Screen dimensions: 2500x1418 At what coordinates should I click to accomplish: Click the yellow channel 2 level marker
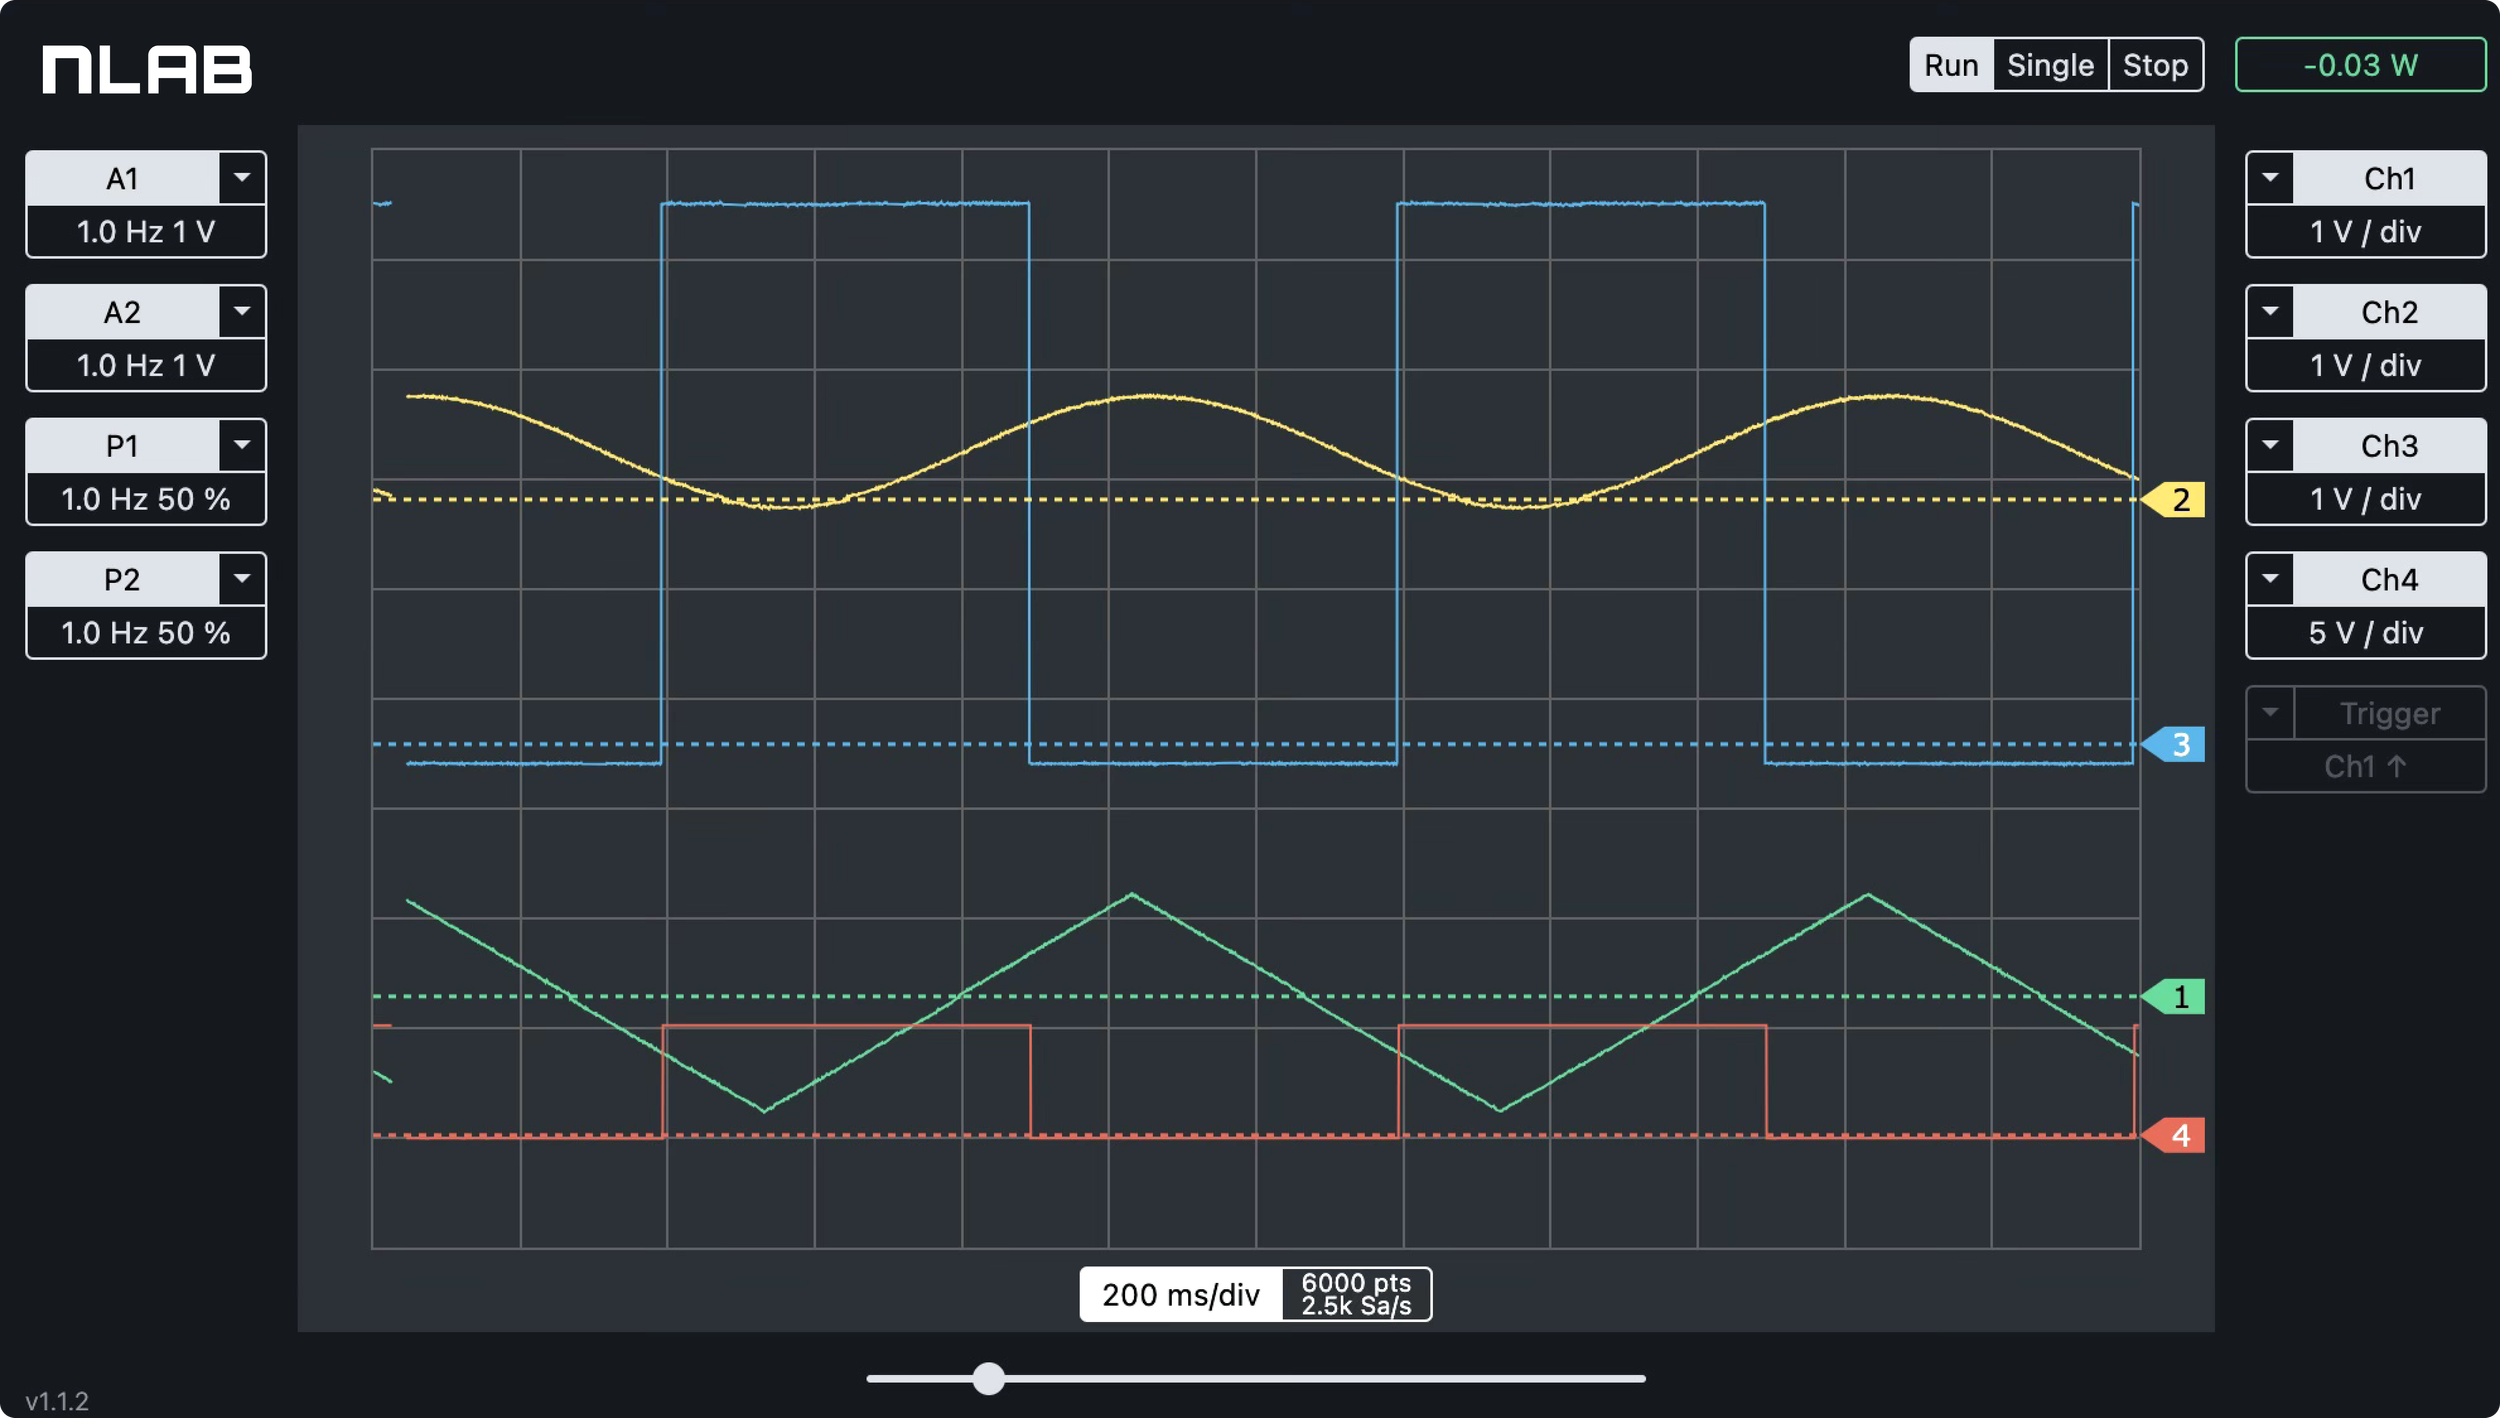coord(2176,499)
